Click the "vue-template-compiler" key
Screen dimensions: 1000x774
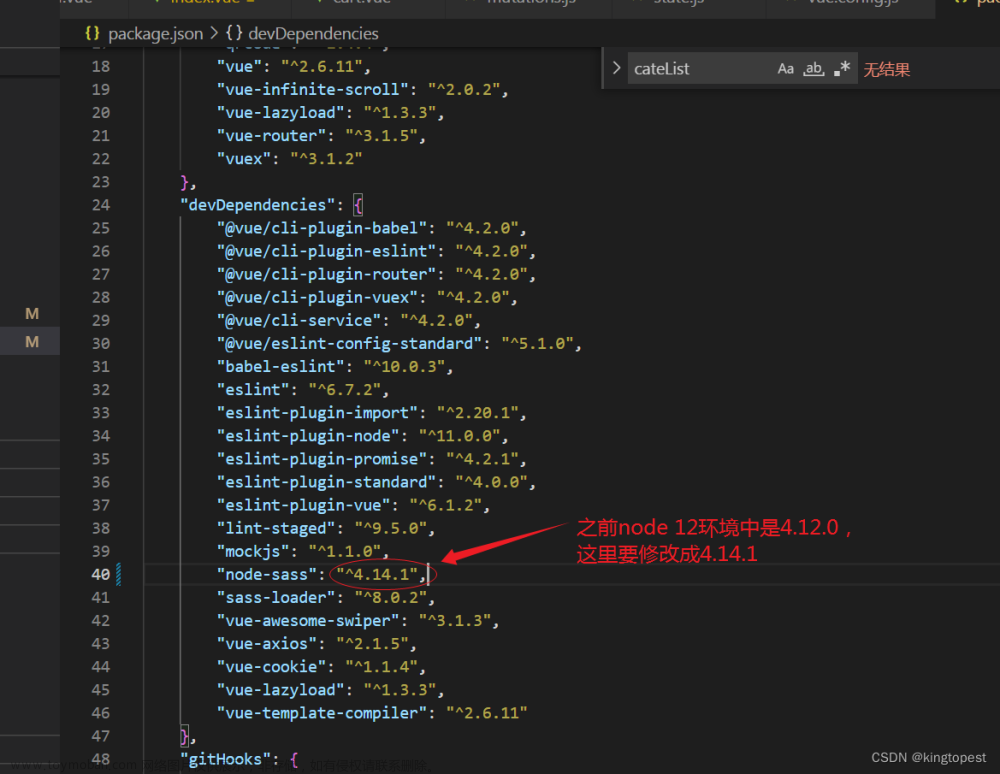(322, 713)
